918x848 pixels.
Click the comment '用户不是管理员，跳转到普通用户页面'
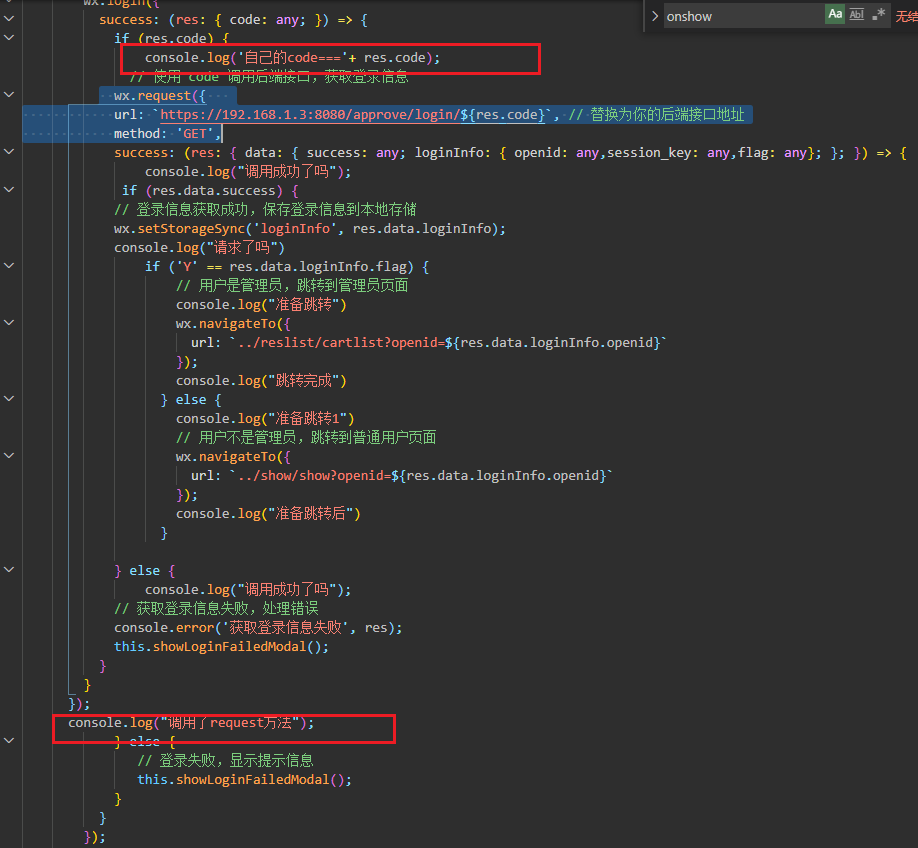pyautogui.click(x=306, y=437)
